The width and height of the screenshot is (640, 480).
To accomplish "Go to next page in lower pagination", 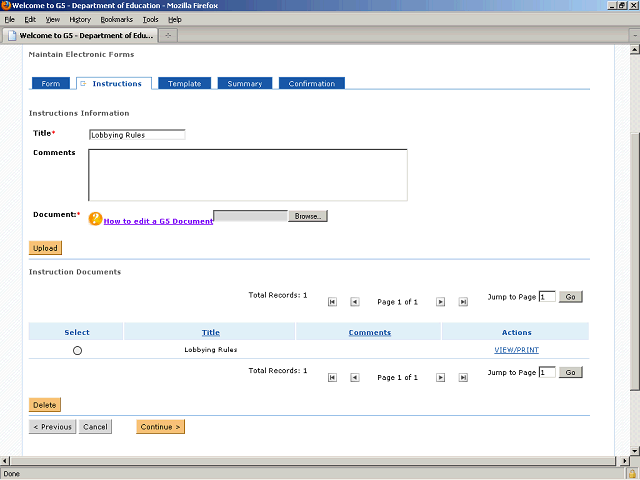I will click(440, 378).
